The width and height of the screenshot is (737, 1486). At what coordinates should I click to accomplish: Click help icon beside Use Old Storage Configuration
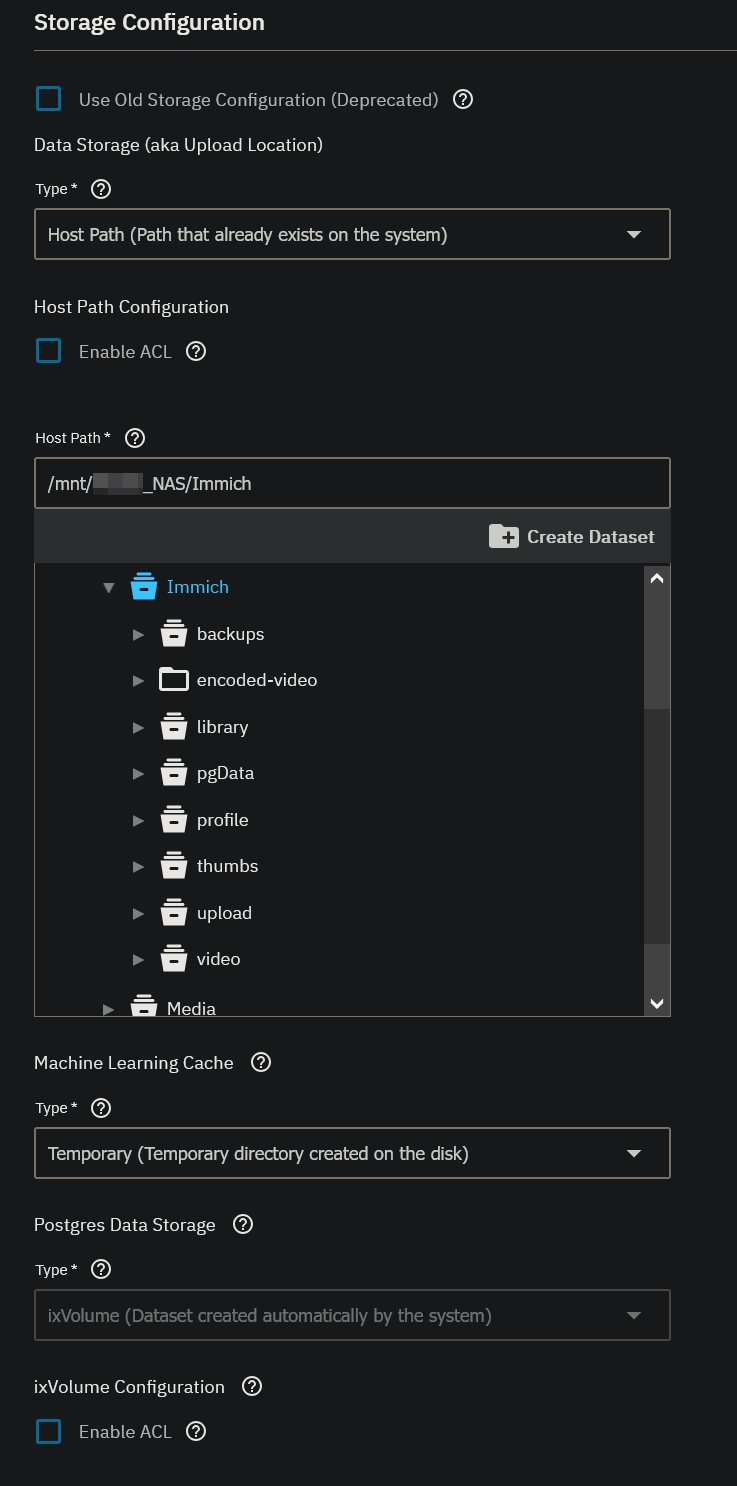463,100
